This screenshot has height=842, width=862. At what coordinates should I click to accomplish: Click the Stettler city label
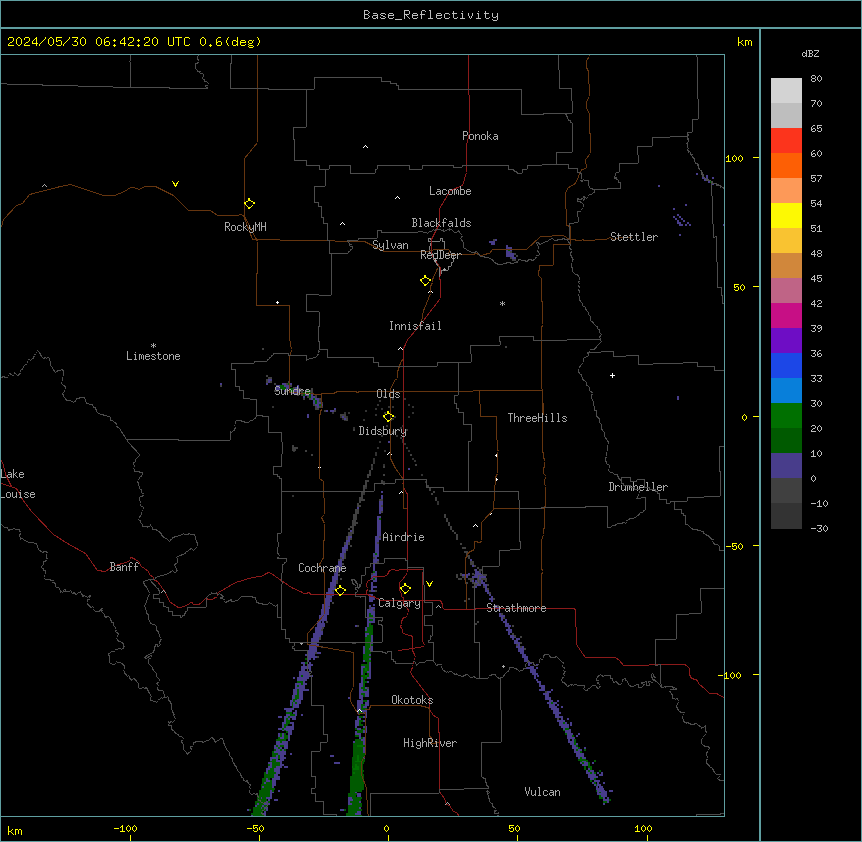634,237
